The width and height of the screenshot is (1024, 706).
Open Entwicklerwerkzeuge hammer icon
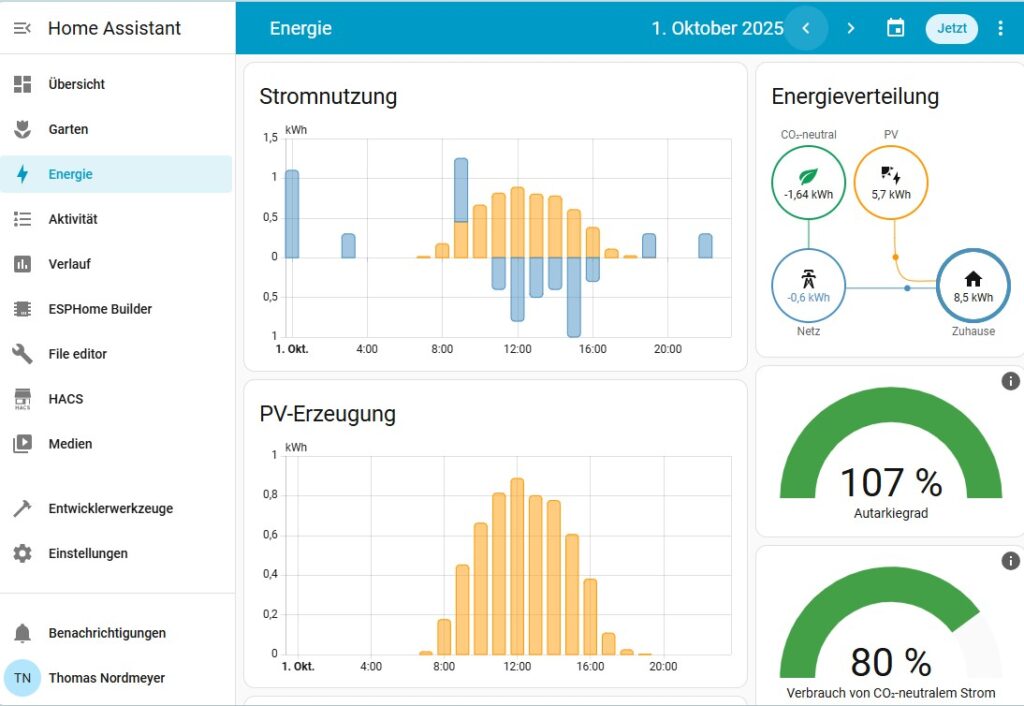tap(22, 509)
